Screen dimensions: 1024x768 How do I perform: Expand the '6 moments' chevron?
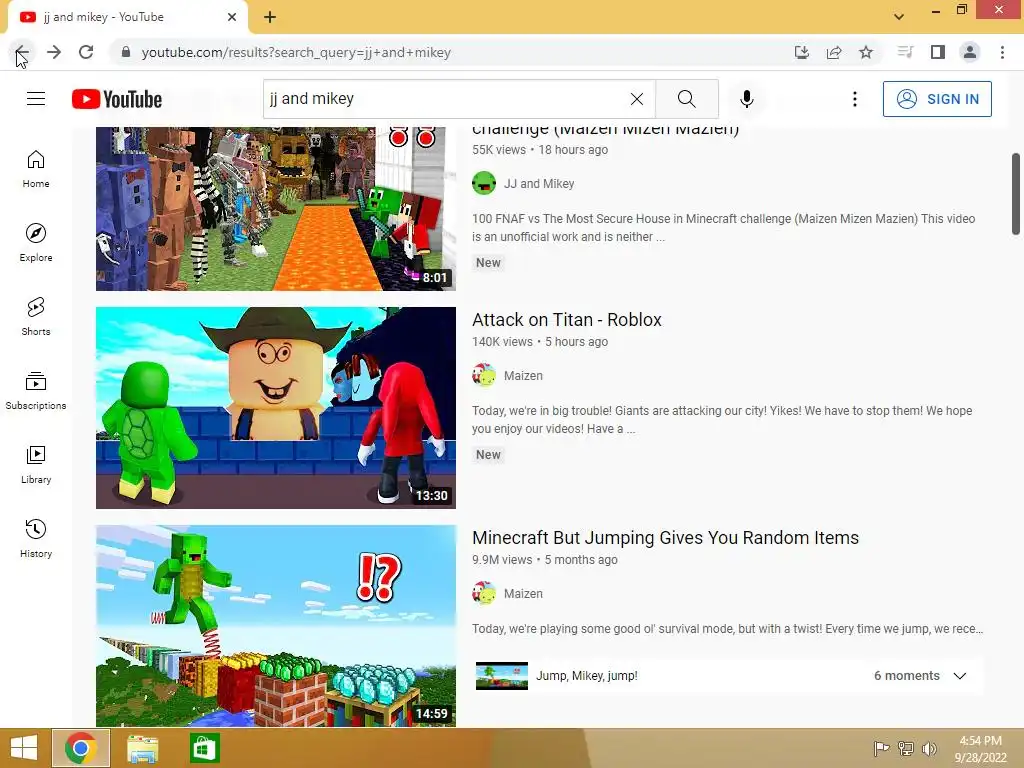click(x=959, y=676)
